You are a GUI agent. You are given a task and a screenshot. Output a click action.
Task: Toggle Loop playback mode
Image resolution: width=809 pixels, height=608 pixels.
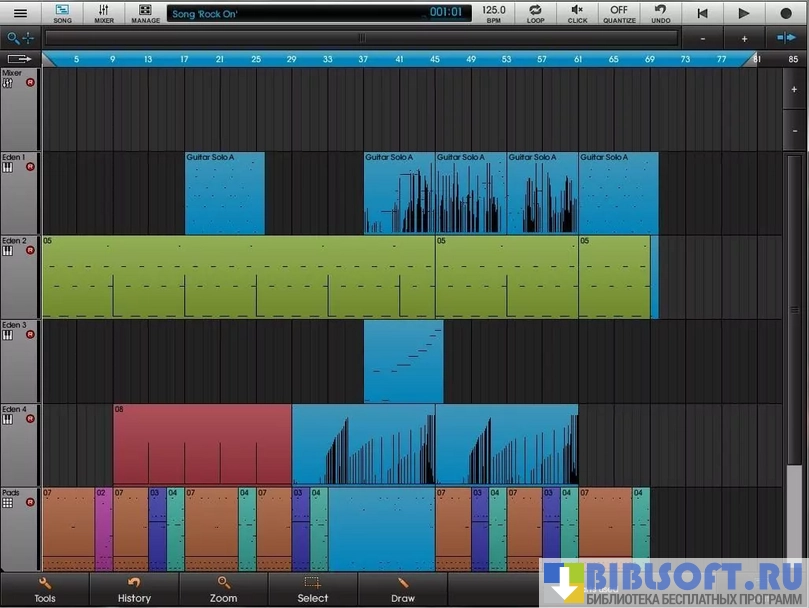(535, 13)
